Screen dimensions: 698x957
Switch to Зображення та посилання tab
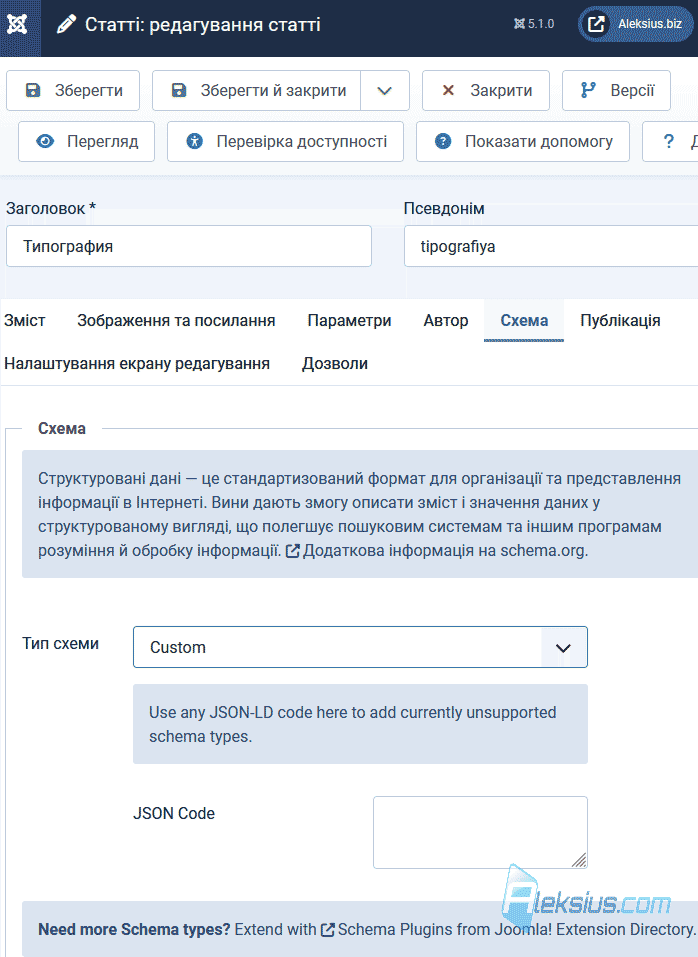[x=176, y=320]
